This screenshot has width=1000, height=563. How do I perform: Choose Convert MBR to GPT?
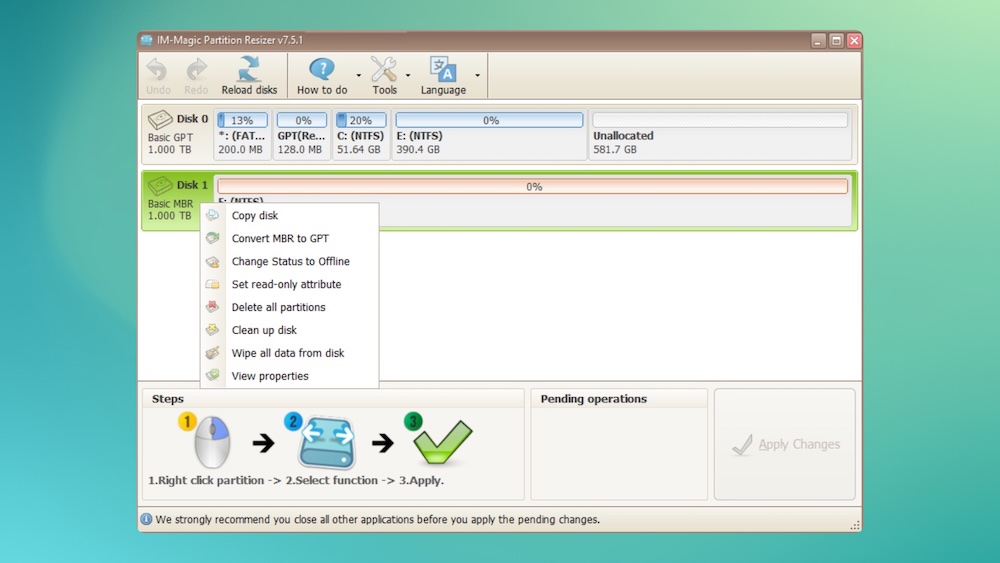280,239
